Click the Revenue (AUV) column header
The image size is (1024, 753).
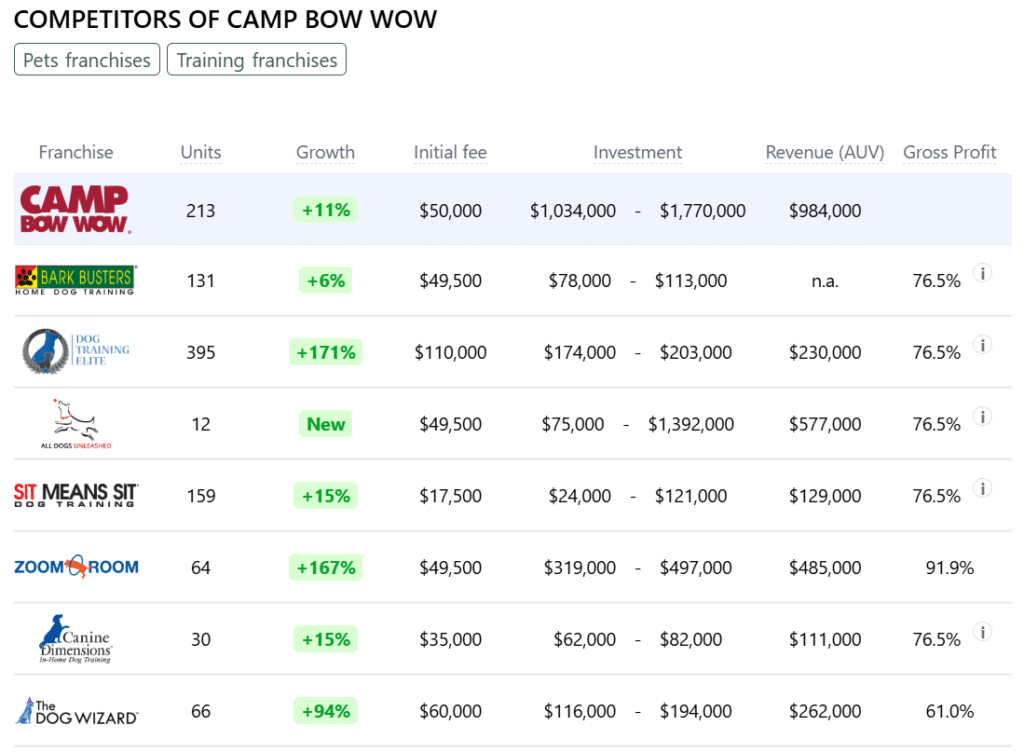tap(825, 152)
